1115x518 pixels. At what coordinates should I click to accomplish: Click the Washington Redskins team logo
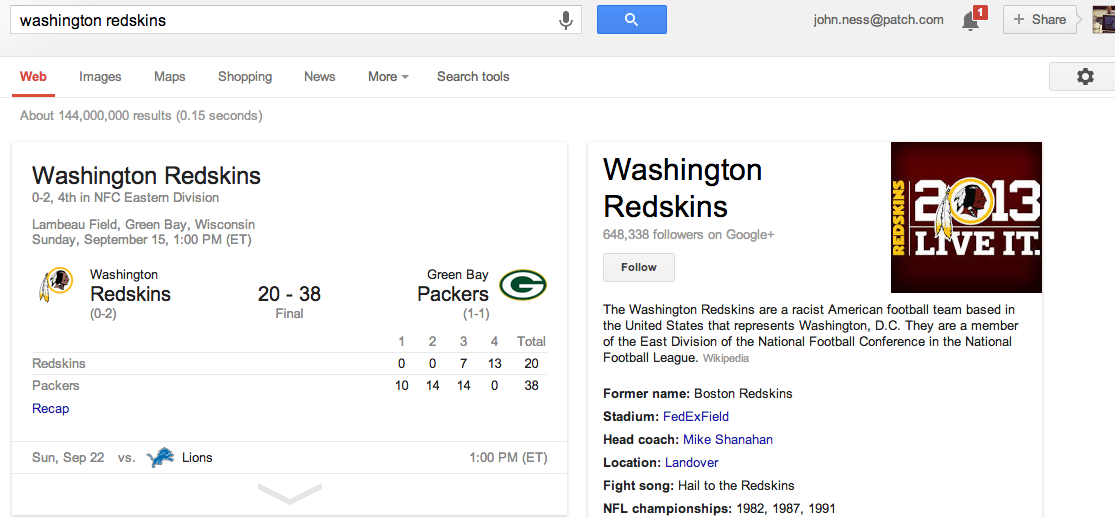(55, 284)
